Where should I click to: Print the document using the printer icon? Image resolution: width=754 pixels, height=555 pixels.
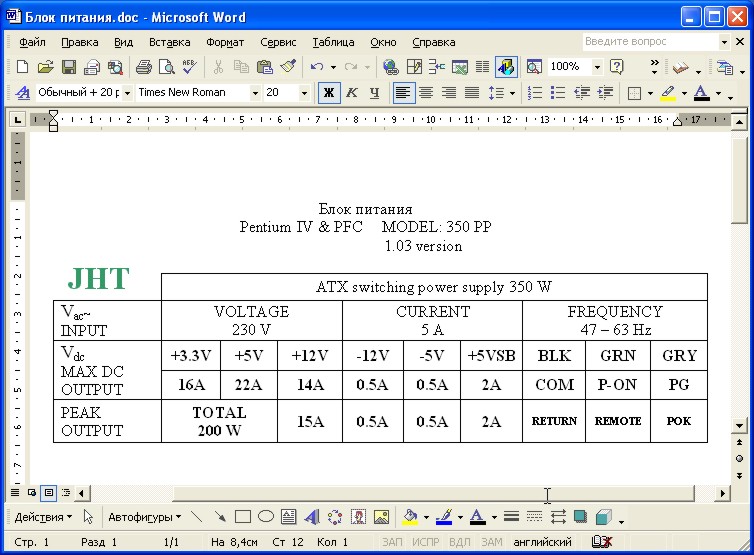[143, 66]
